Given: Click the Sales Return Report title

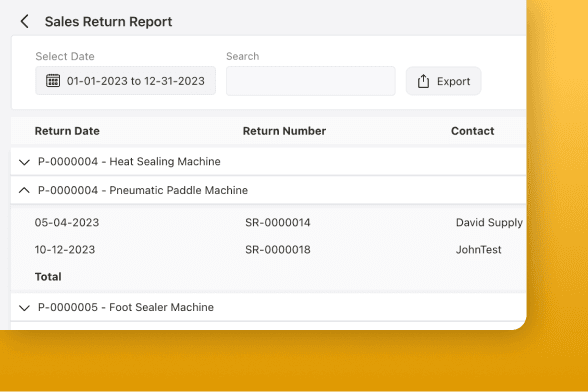Looking at the screenshot, I should 108,22.
